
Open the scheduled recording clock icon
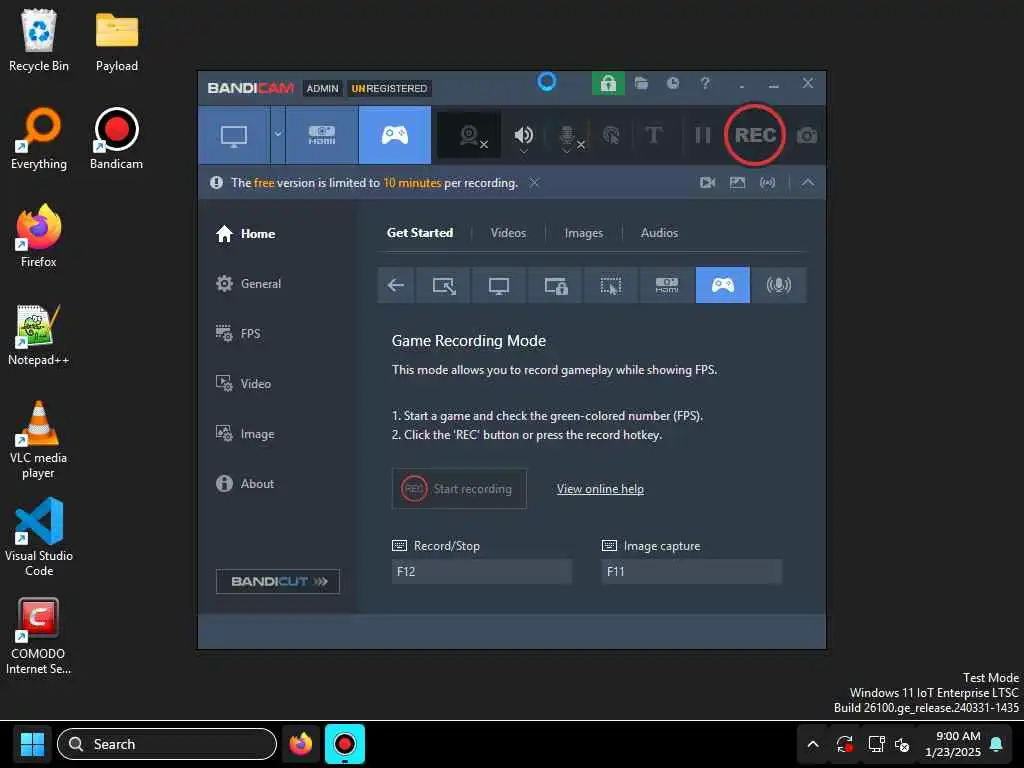coord(673,83)
